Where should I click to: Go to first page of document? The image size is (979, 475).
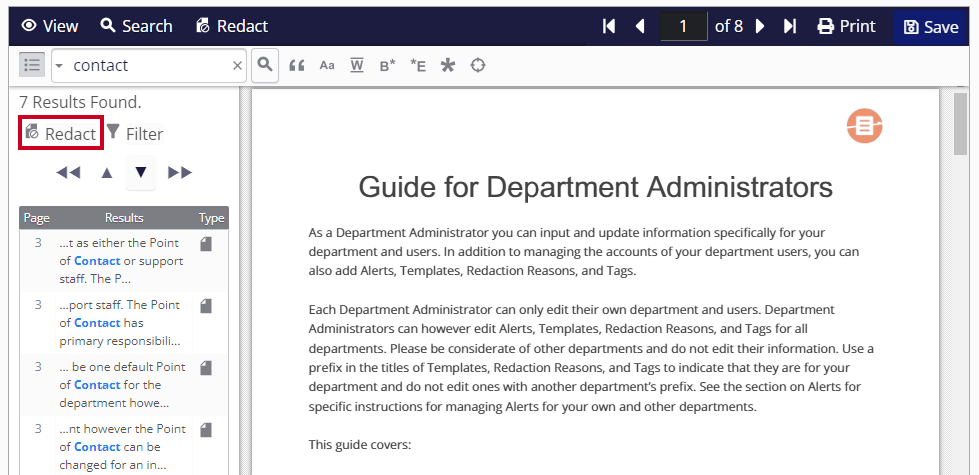[x=609, y=26]
